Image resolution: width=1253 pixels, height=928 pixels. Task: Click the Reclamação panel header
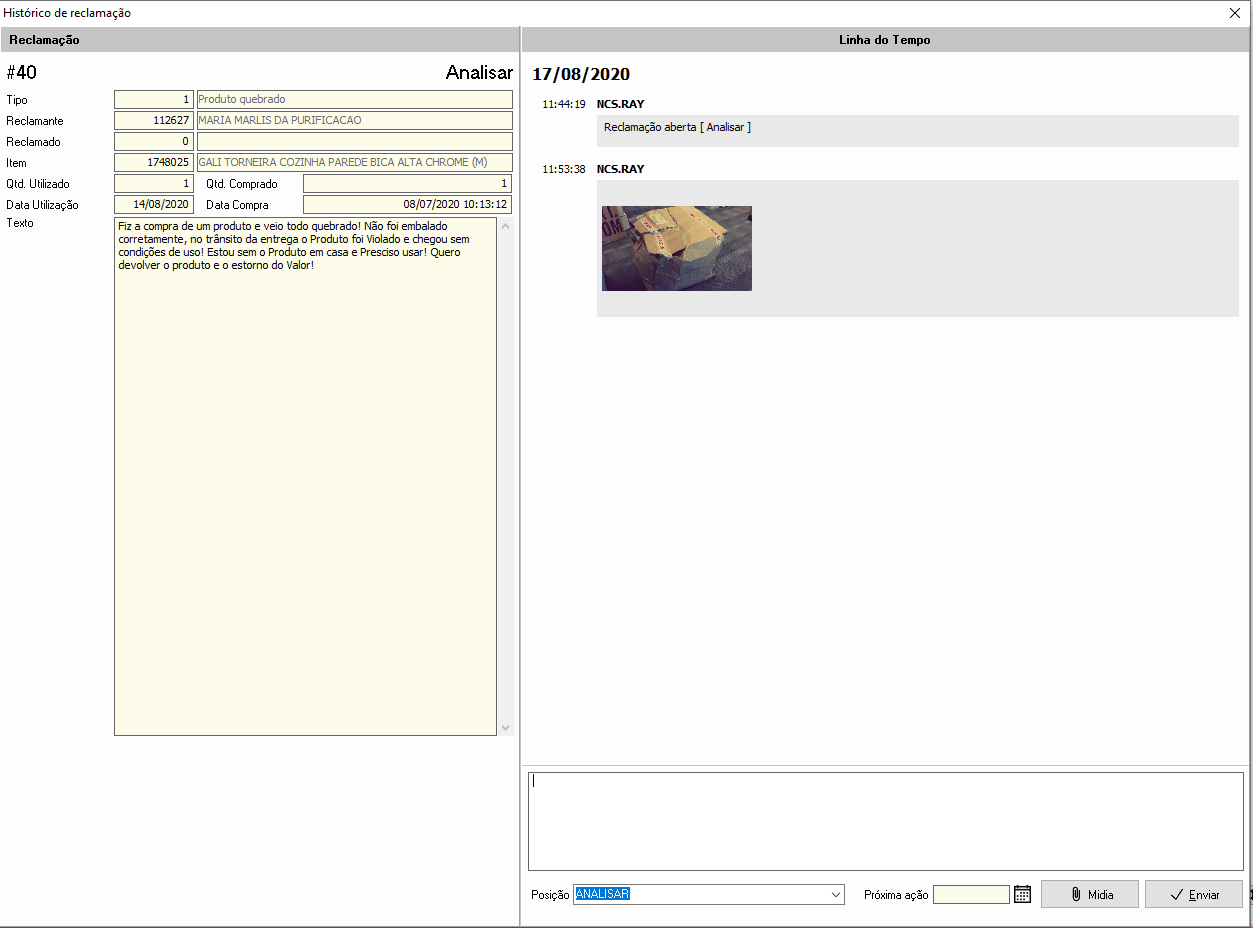click(x=260, y=40)
